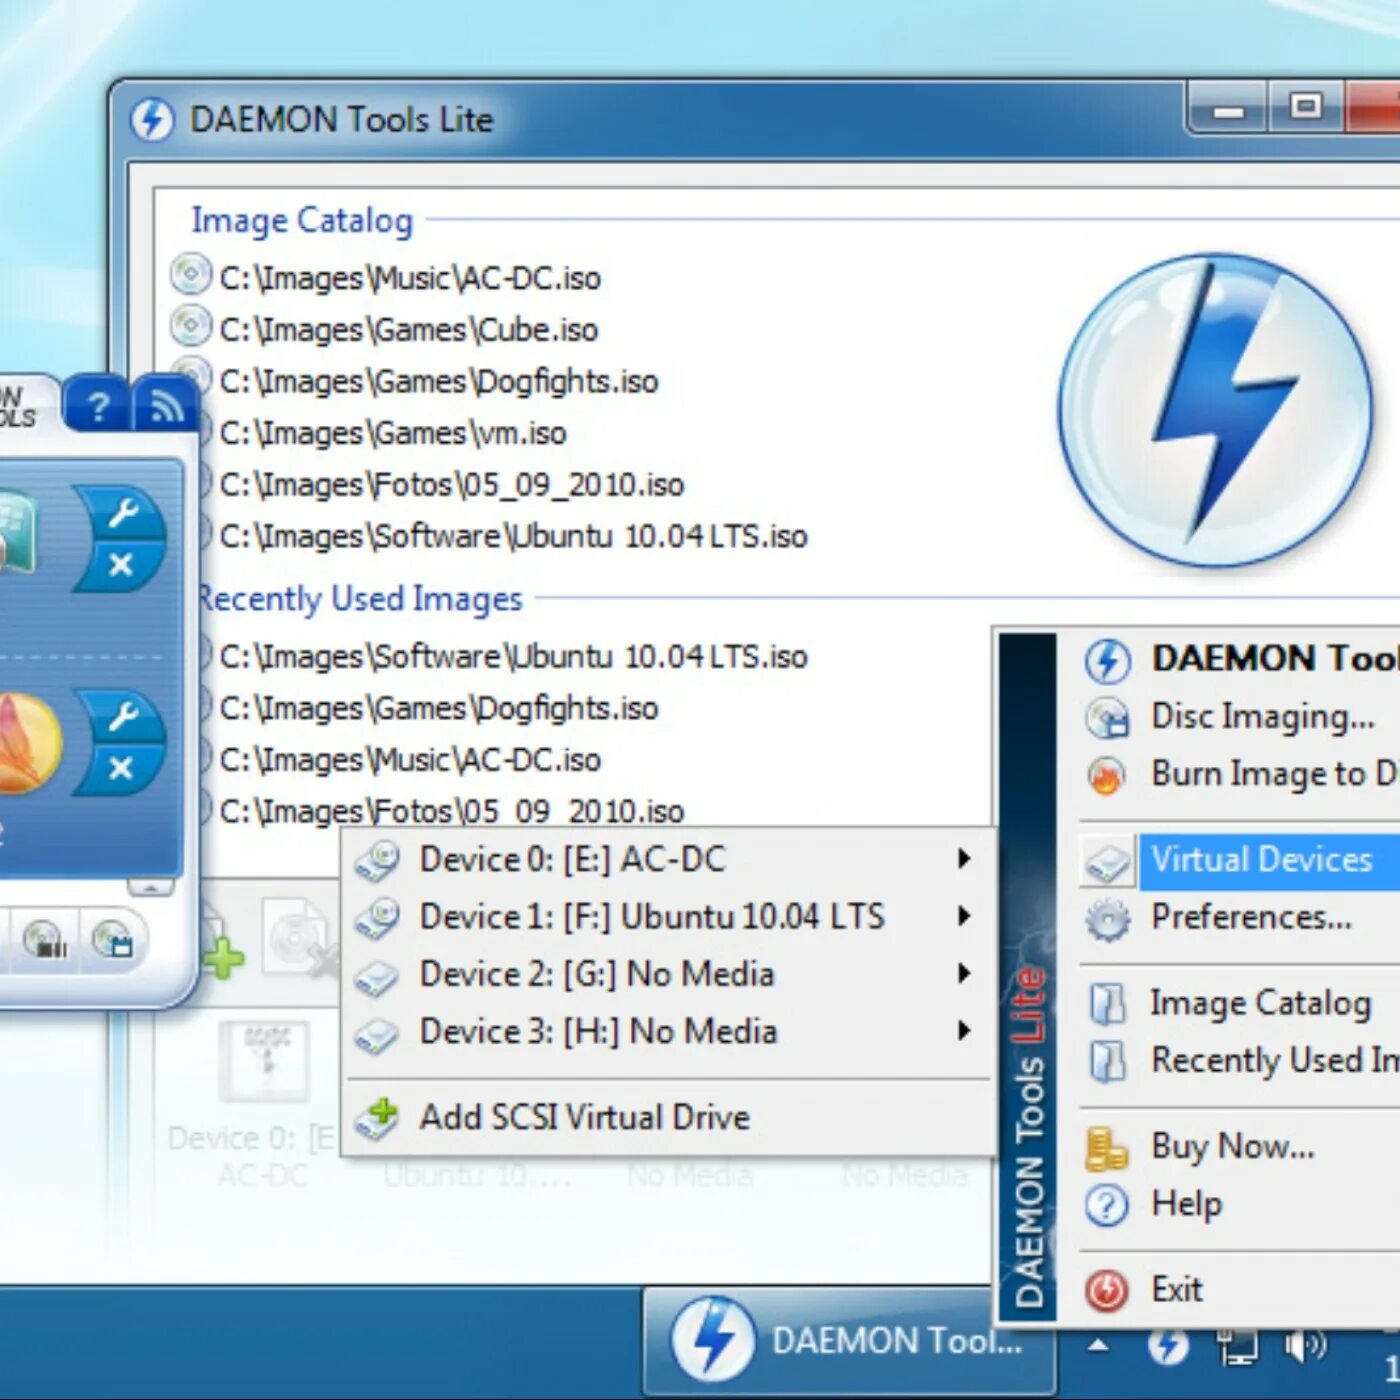Click the disc with bars icon in gadget

click(x=45, y=939)
